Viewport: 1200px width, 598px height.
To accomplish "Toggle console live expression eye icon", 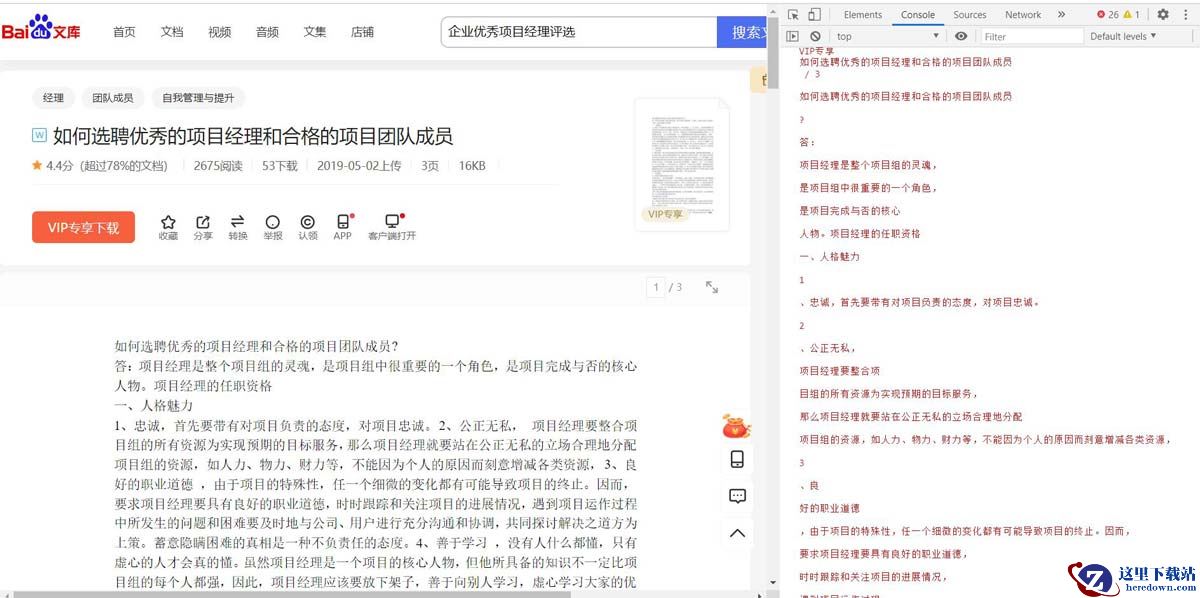I will [961, 36].
